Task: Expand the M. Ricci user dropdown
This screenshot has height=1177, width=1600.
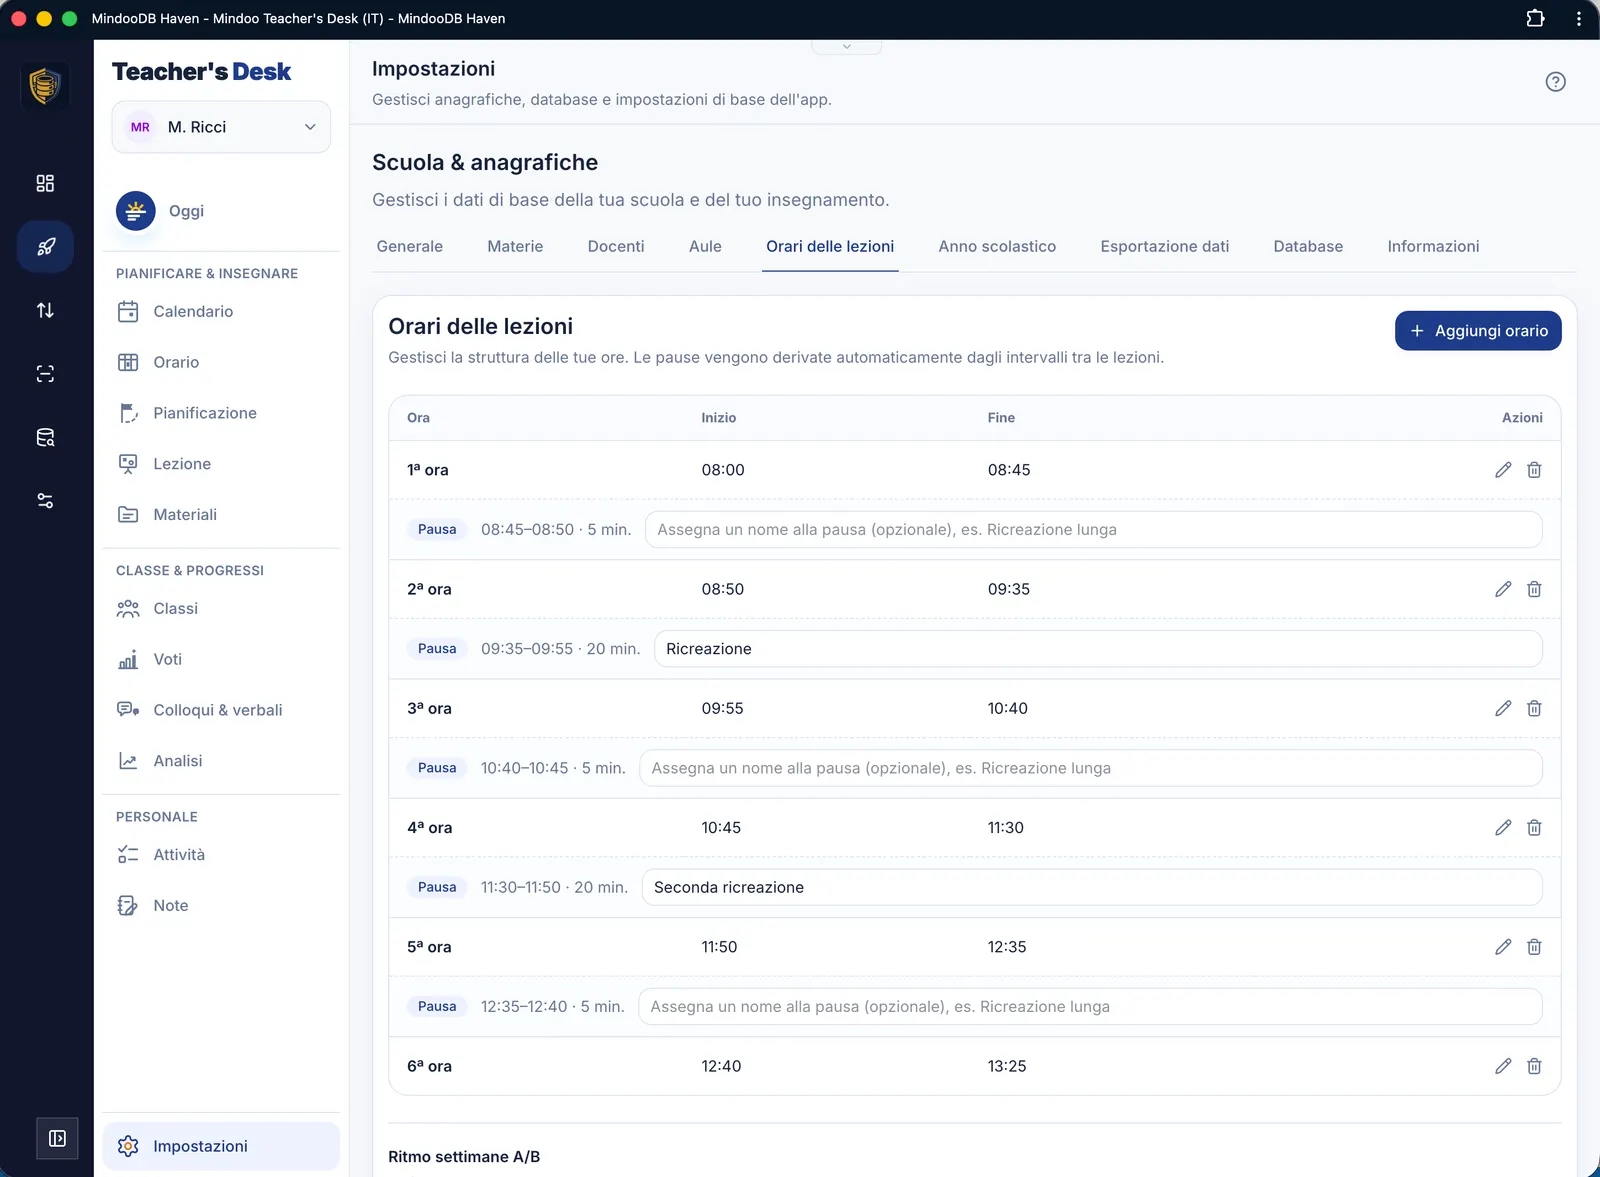Action: pos(221,127)
